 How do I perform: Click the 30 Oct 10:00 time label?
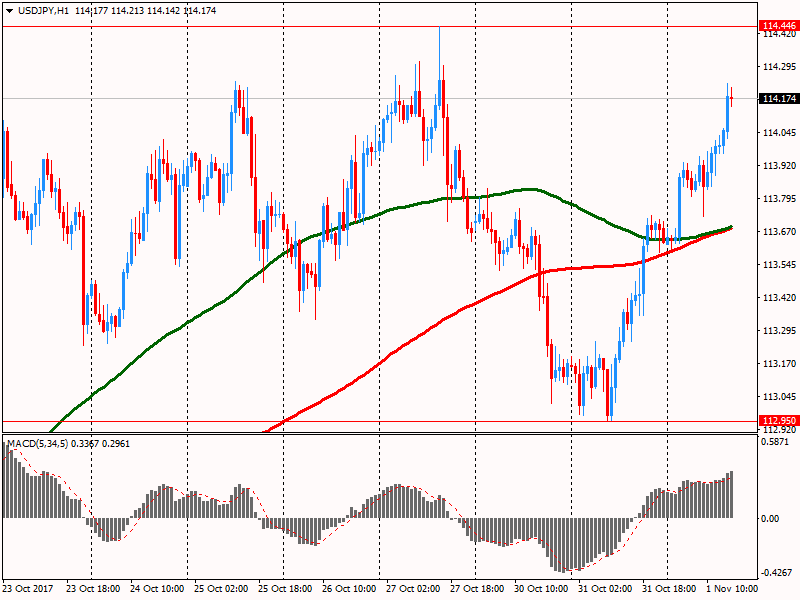coord(541,589)
